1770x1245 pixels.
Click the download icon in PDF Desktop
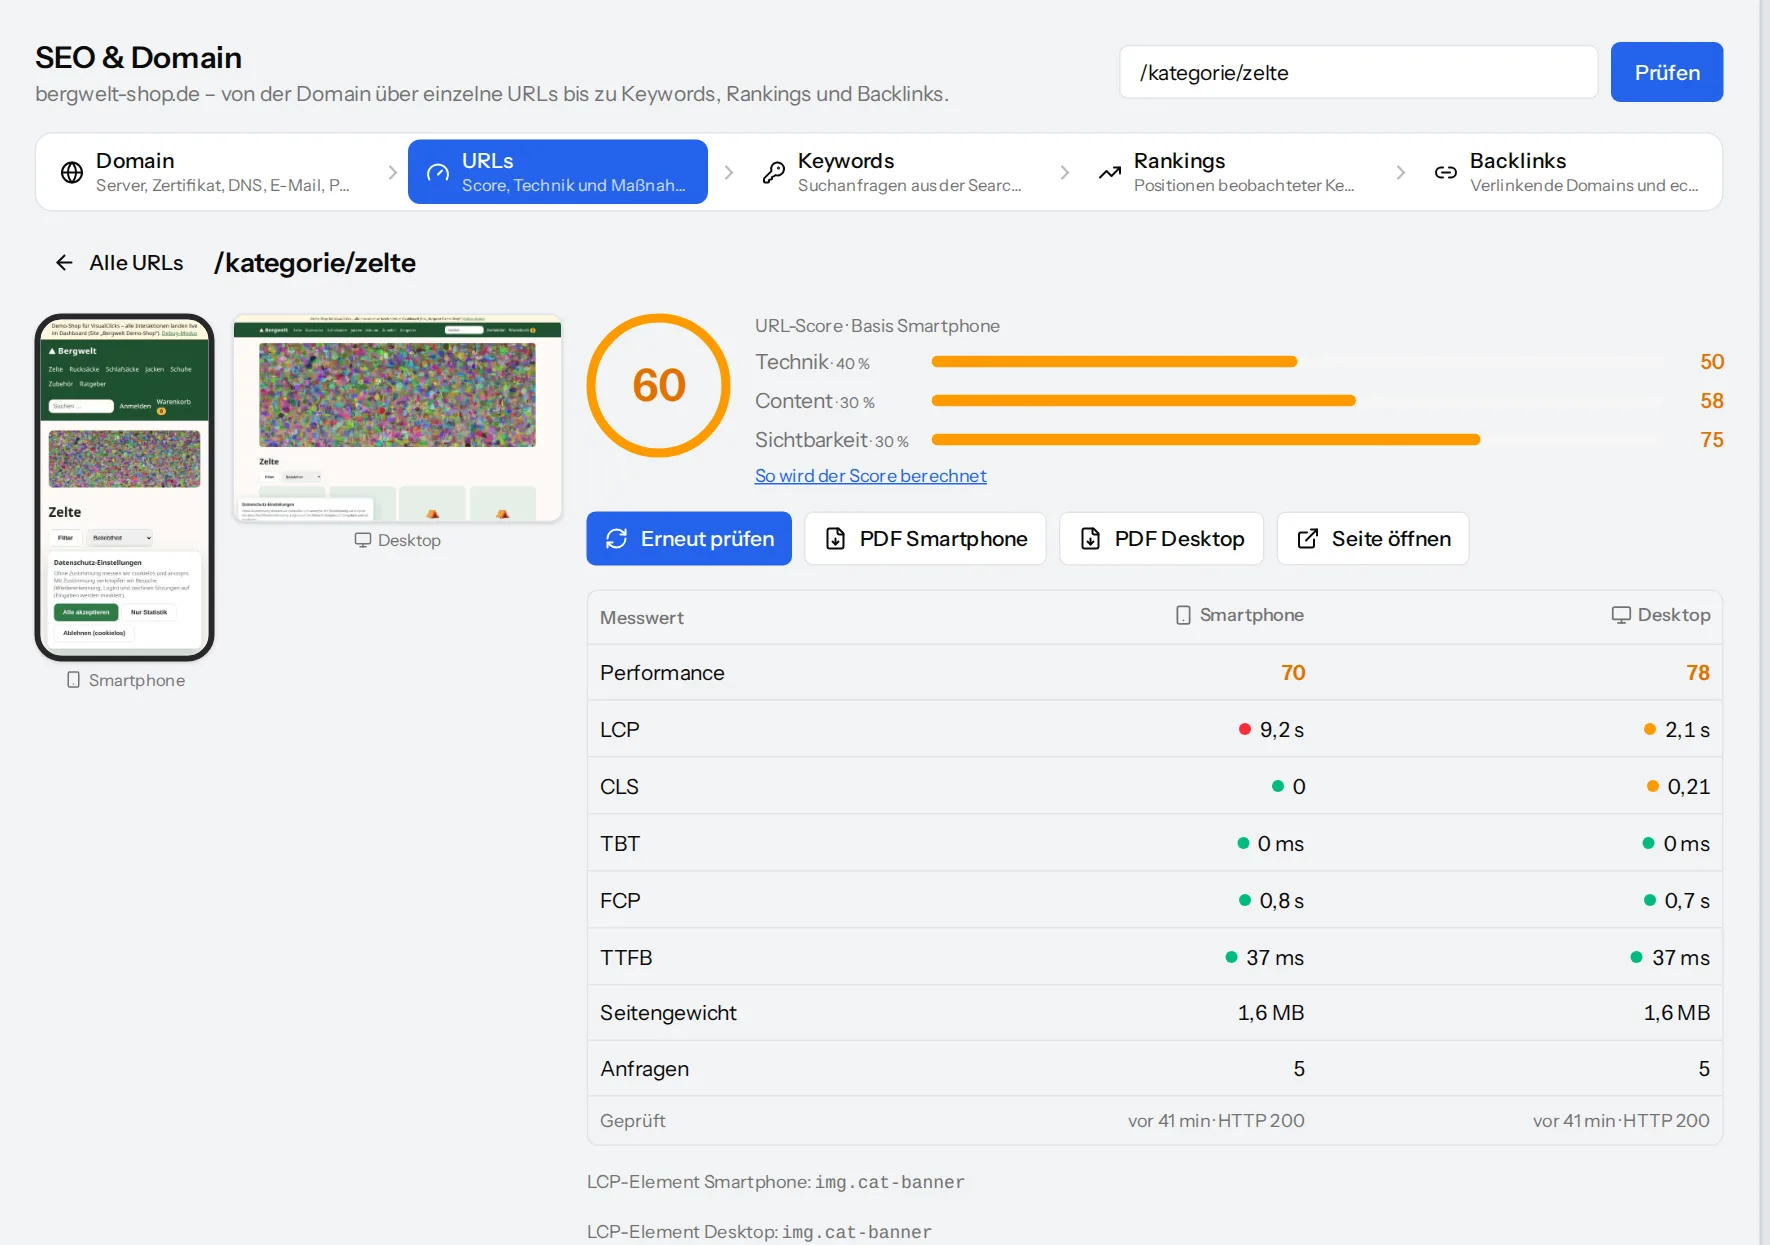pyautogui.click(x=1090, y=539)
